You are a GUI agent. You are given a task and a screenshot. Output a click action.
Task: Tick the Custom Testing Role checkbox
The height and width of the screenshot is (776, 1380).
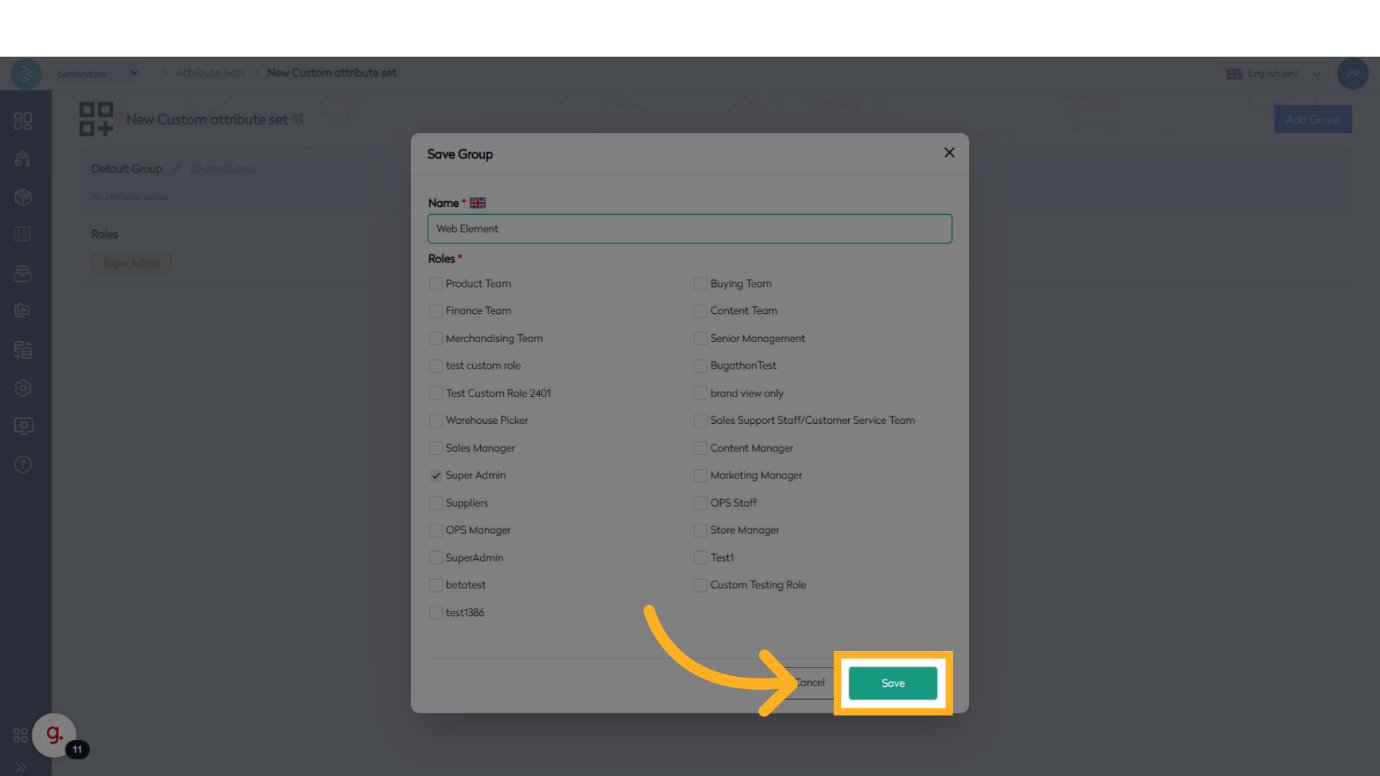[x=701, y=585]
